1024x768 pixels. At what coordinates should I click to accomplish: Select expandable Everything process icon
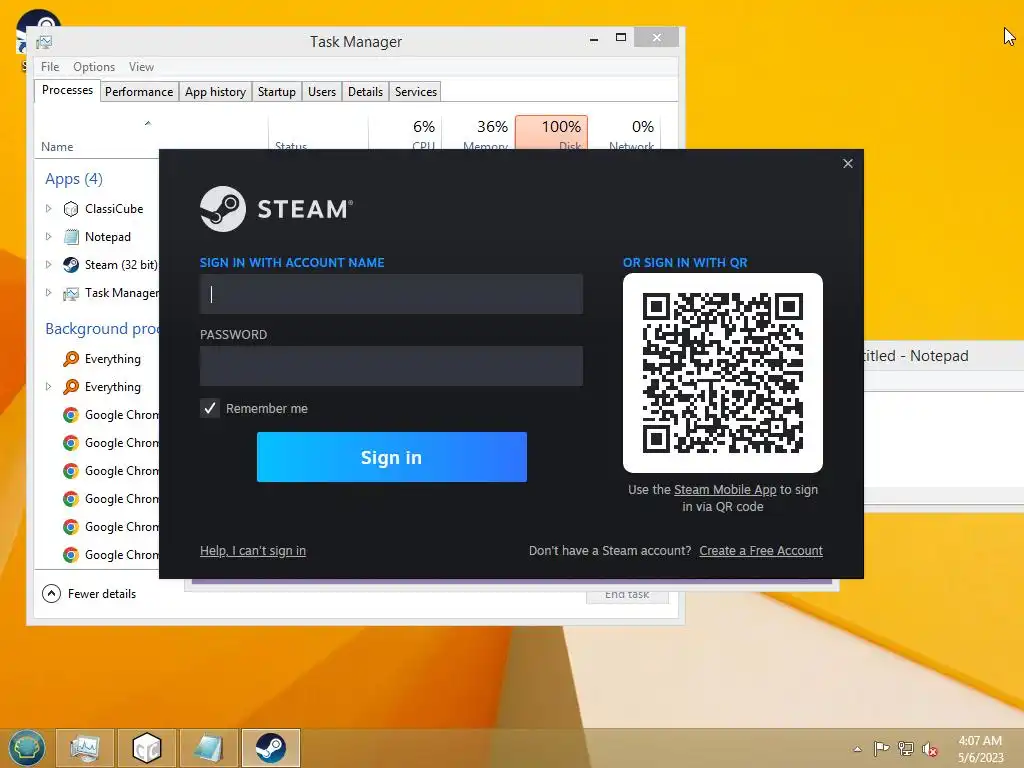71,387
